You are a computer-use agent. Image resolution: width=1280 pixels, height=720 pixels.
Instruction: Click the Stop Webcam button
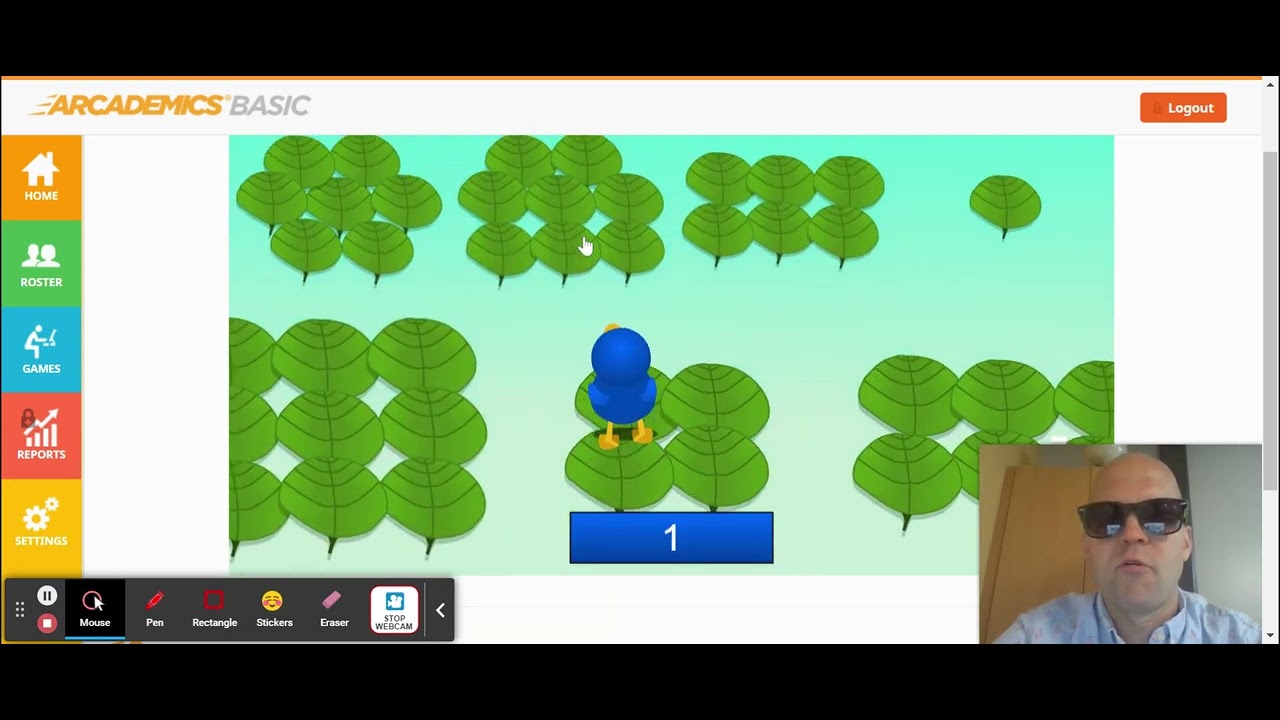click(395, 610)
